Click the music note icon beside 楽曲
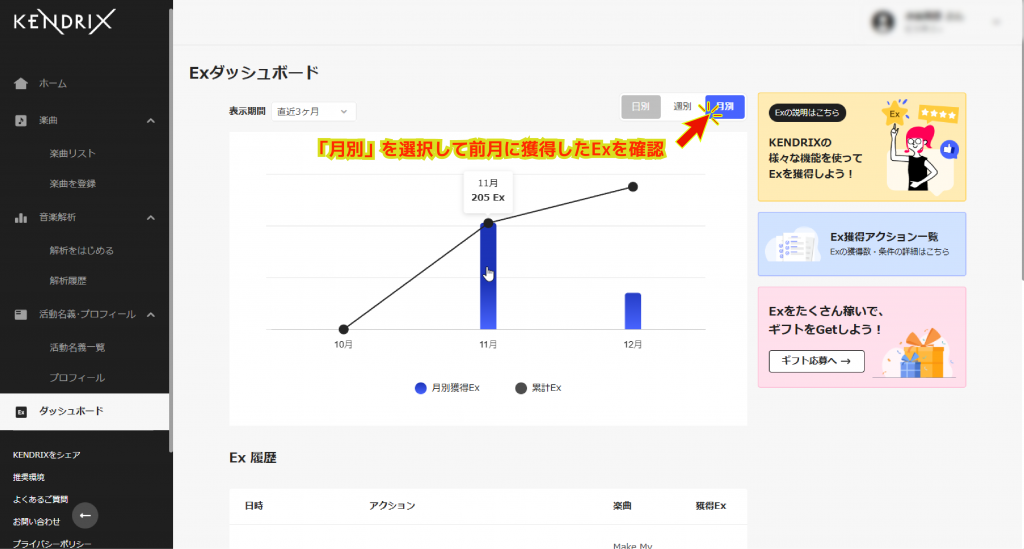Viewport: 1024px width, 549px height. pos(21,120)
